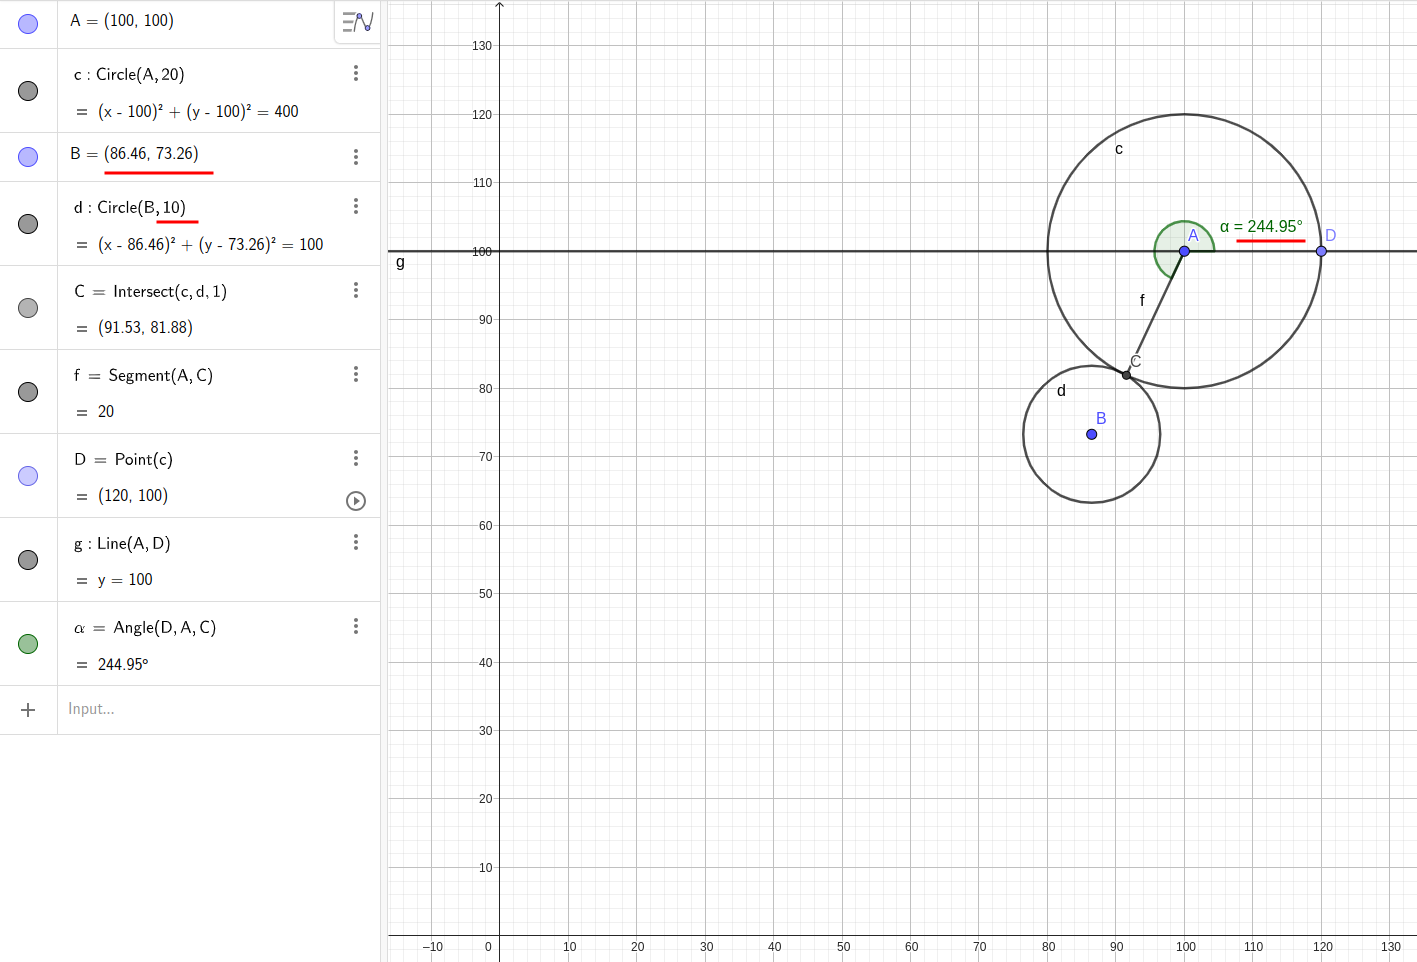The height and width of the screenshot is (962, 1417).
Task: Open the options menu for point B
Action: click(356, 155)
